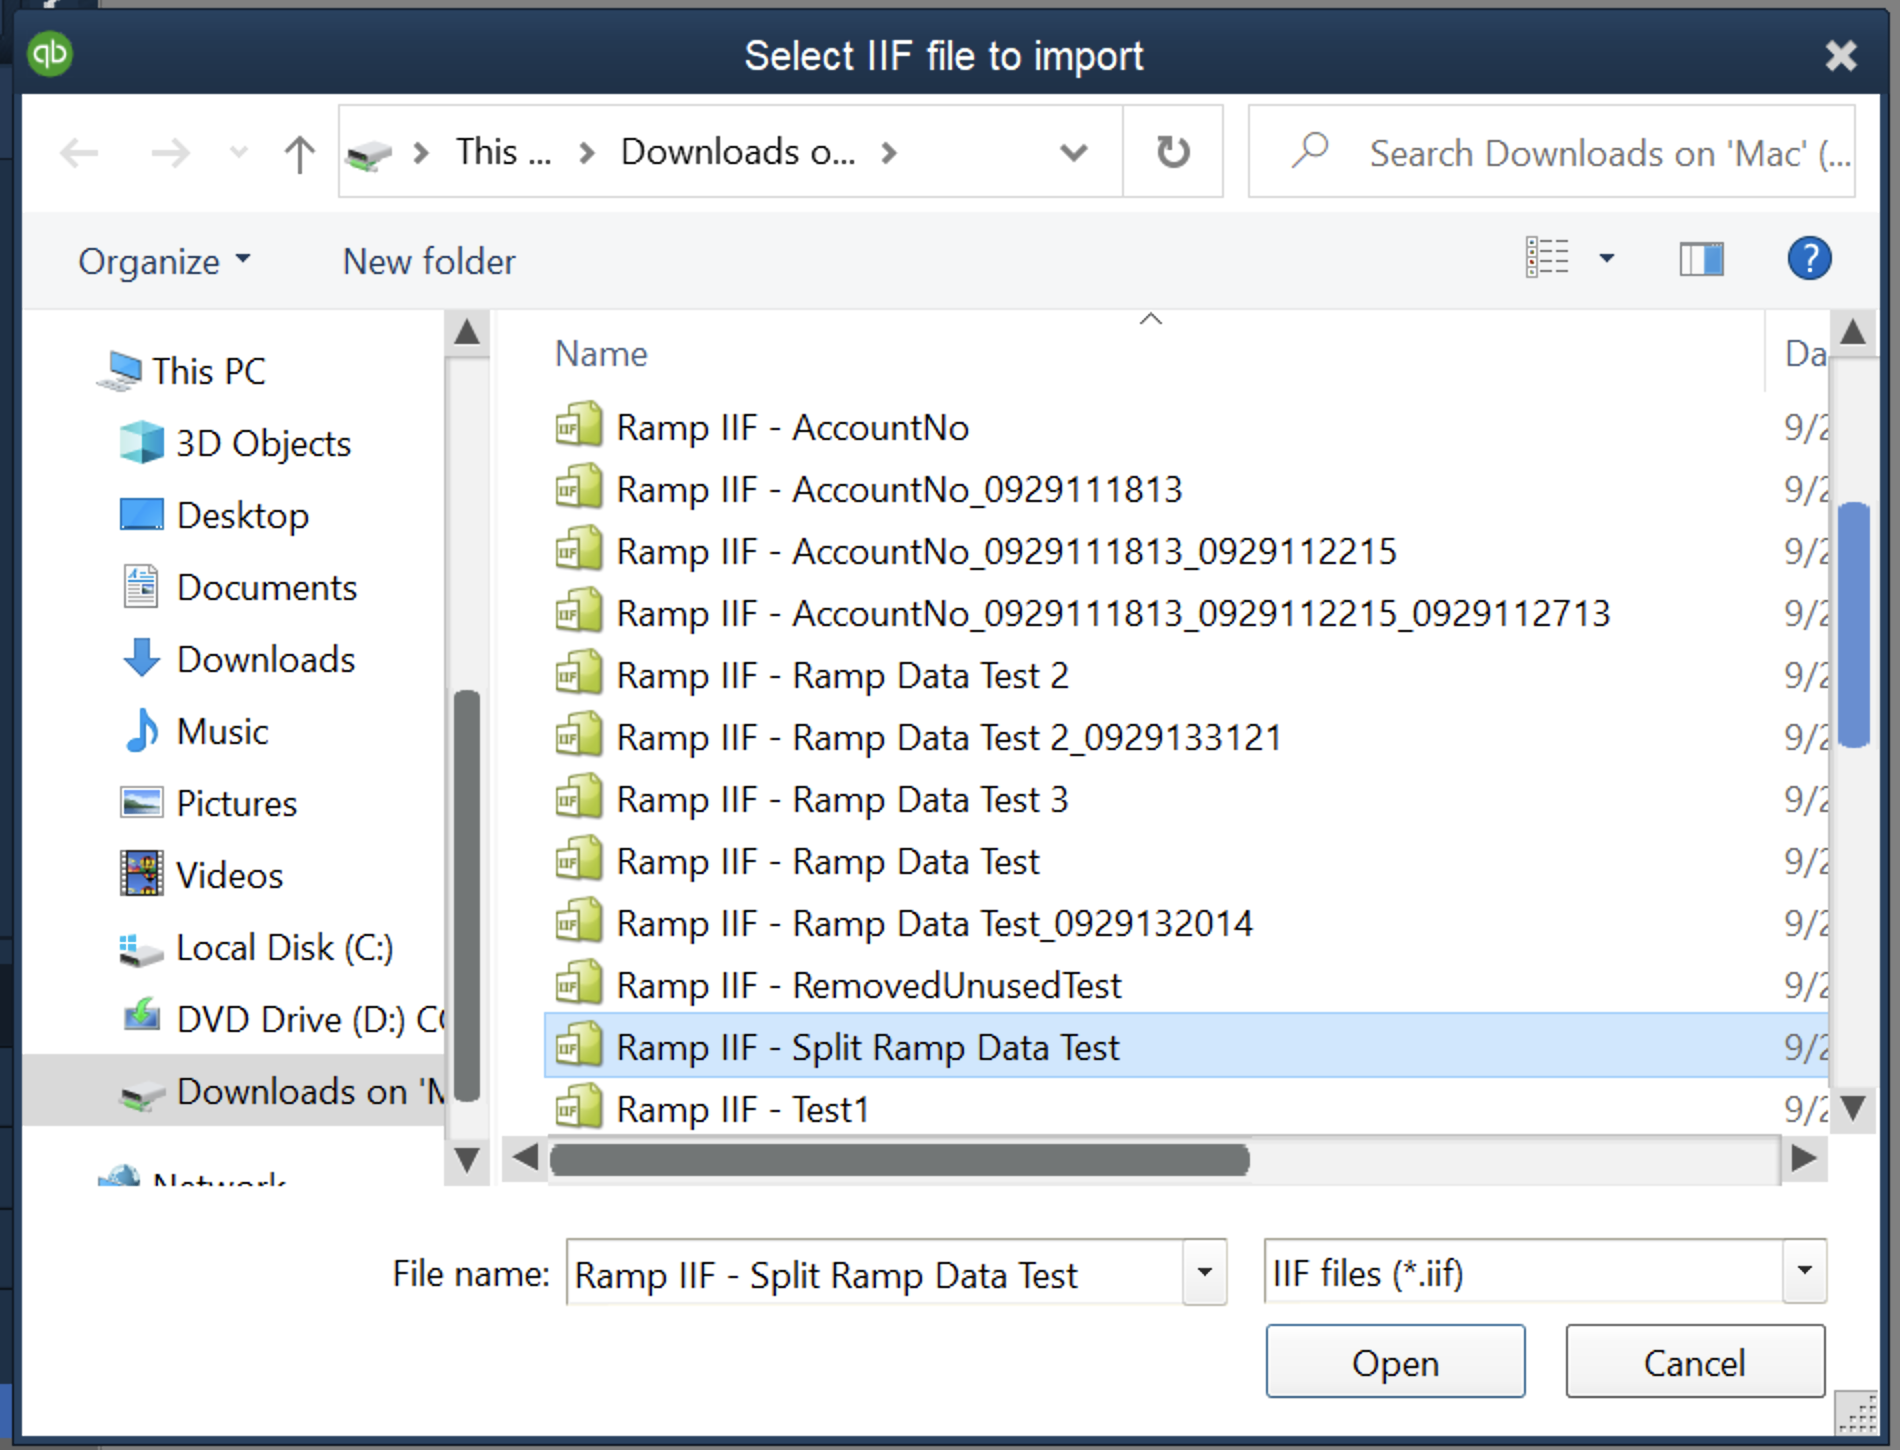1900x1450 pixels.
Task: Click IIF icon of Ramp Data Test 3
Action: click(579, 797)
